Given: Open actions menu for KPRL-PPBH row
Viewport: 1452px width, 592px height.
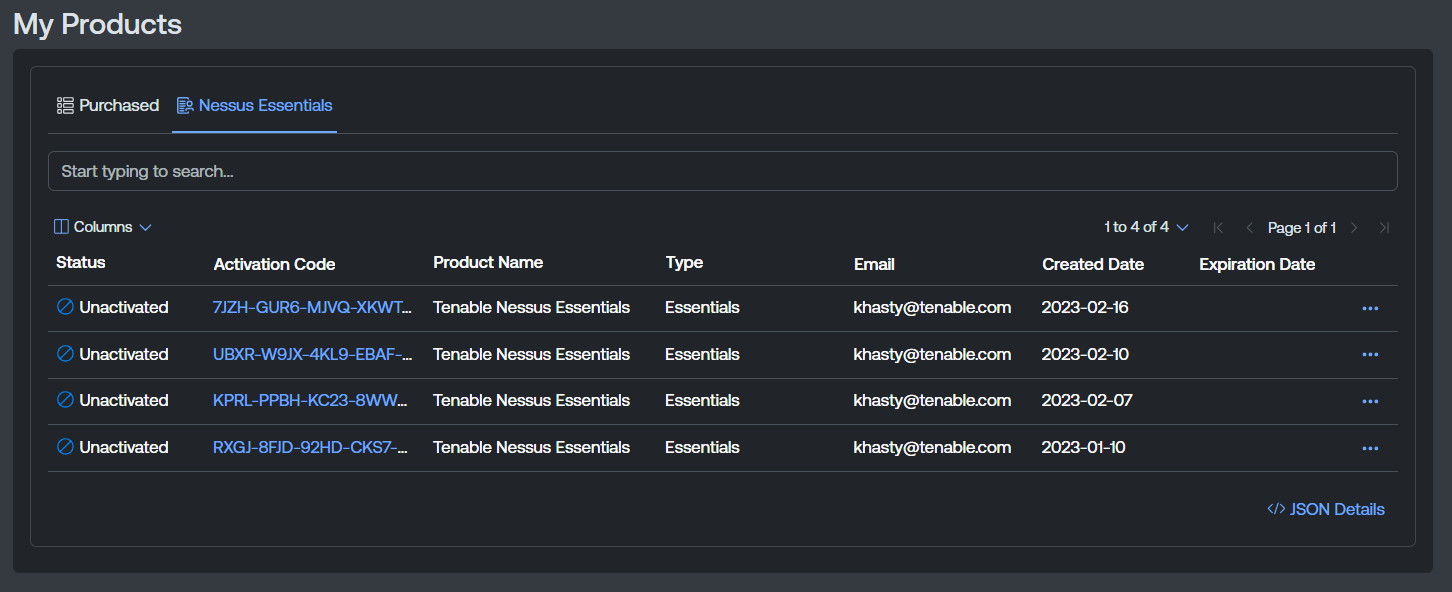Looking at the screenshot, I should click(1370, 401).
